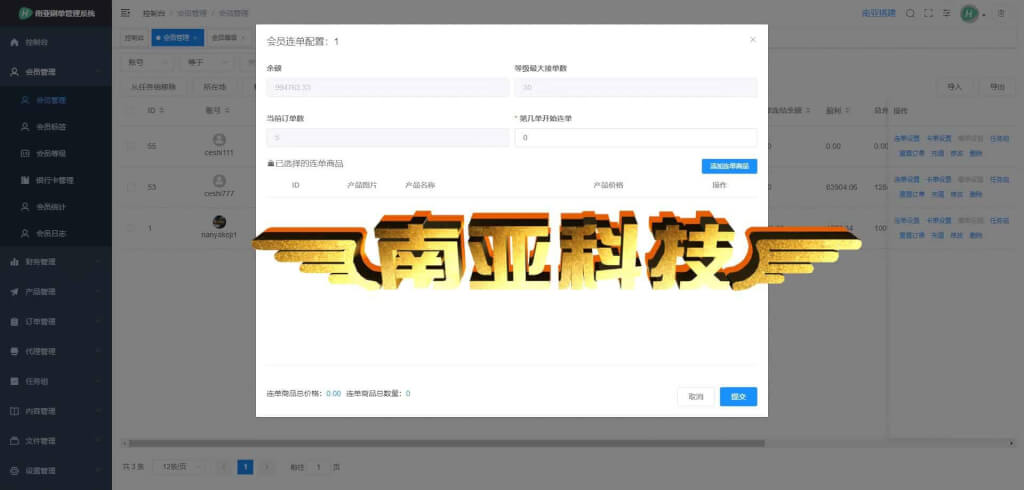Click ceshi777 user avatar
This screenshot has width=1024, height=490.
coord(219,181)
